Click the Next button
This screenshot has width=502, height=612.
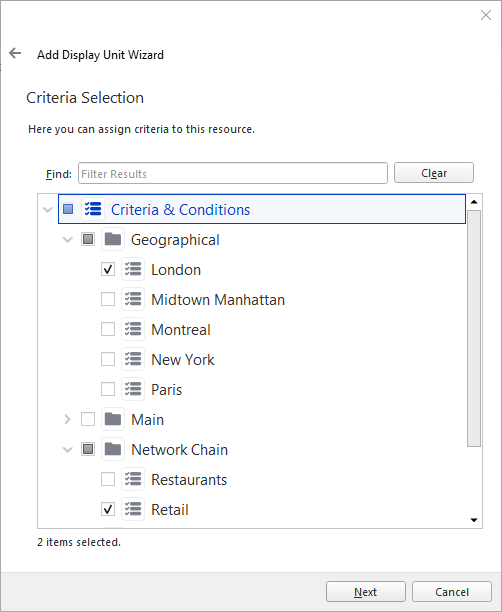click(x=366, y=592)
